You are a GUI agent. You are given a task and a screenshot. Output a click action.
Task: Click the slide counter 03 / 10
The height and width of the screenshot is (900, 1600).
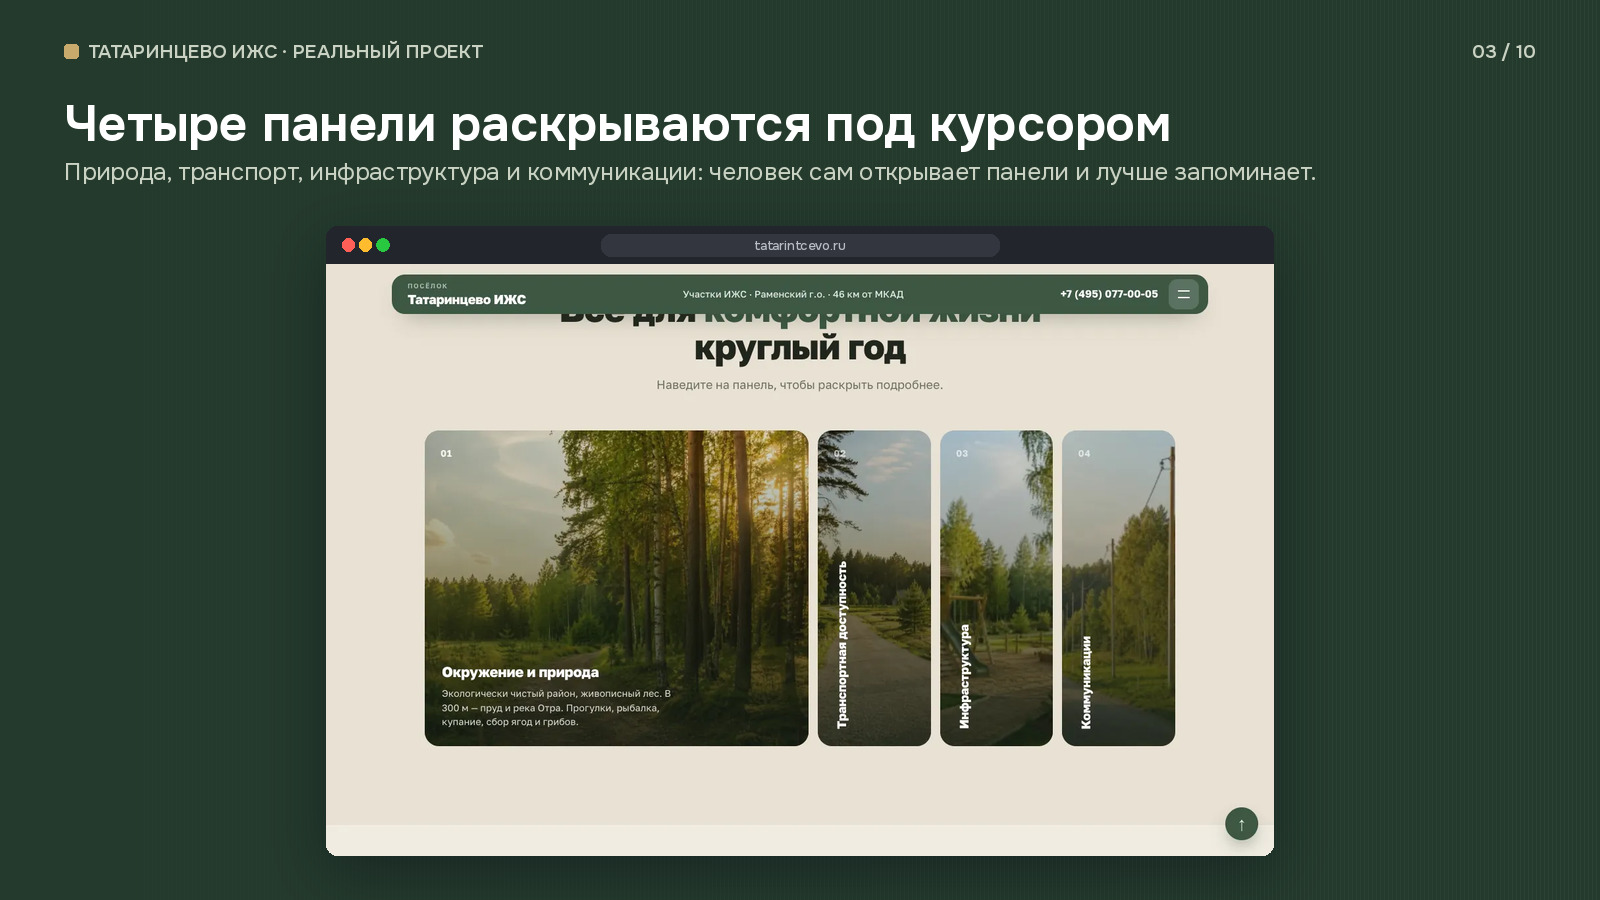point(1503,51)
